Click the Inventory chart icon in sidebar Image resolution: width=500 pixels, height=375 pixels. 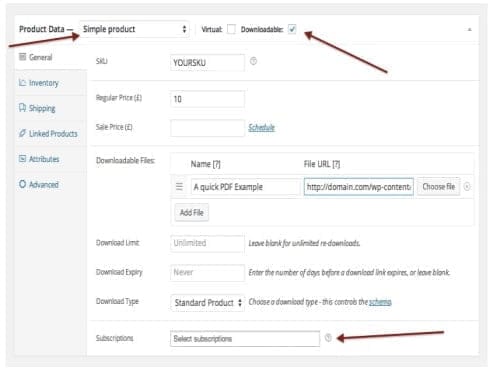(x=22, y=82)
